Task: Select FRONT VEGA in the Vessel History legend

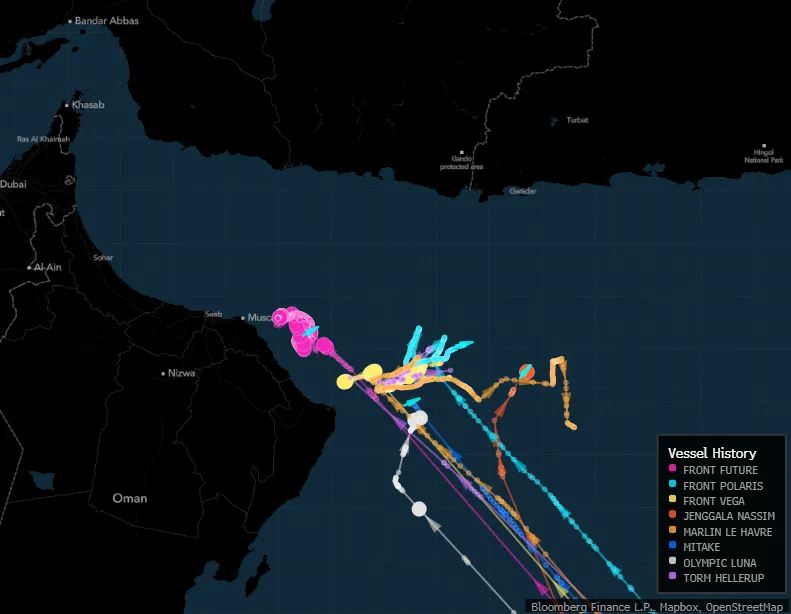Action: [x=713, y=501]
